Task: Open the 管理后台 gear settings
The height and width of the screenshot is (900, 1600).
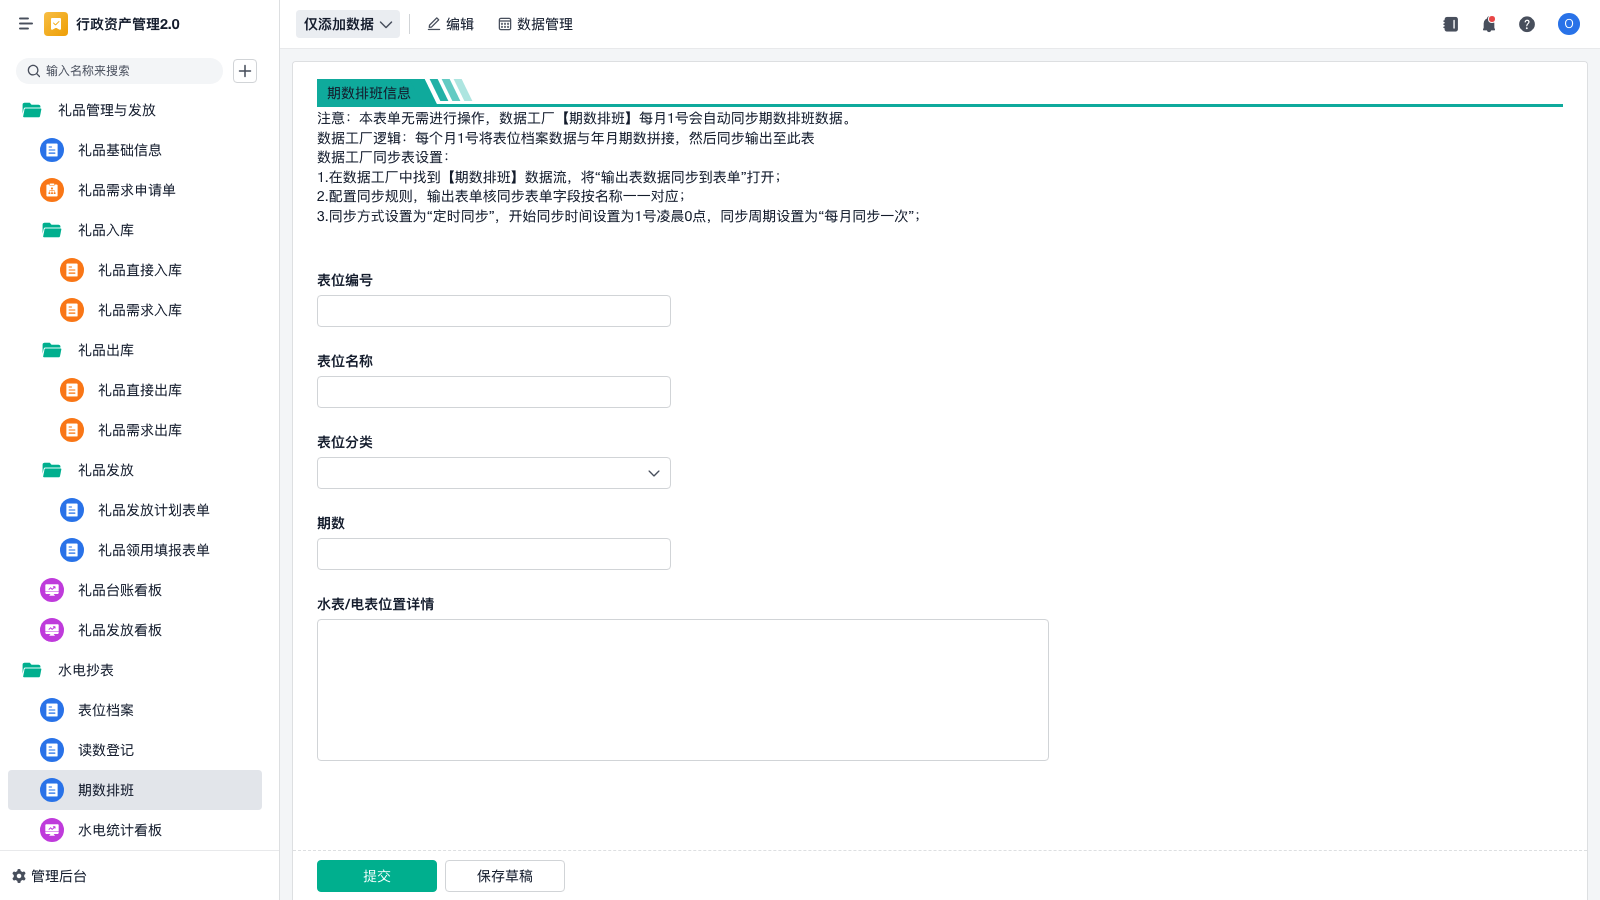Action: click(x=50, y=876)
